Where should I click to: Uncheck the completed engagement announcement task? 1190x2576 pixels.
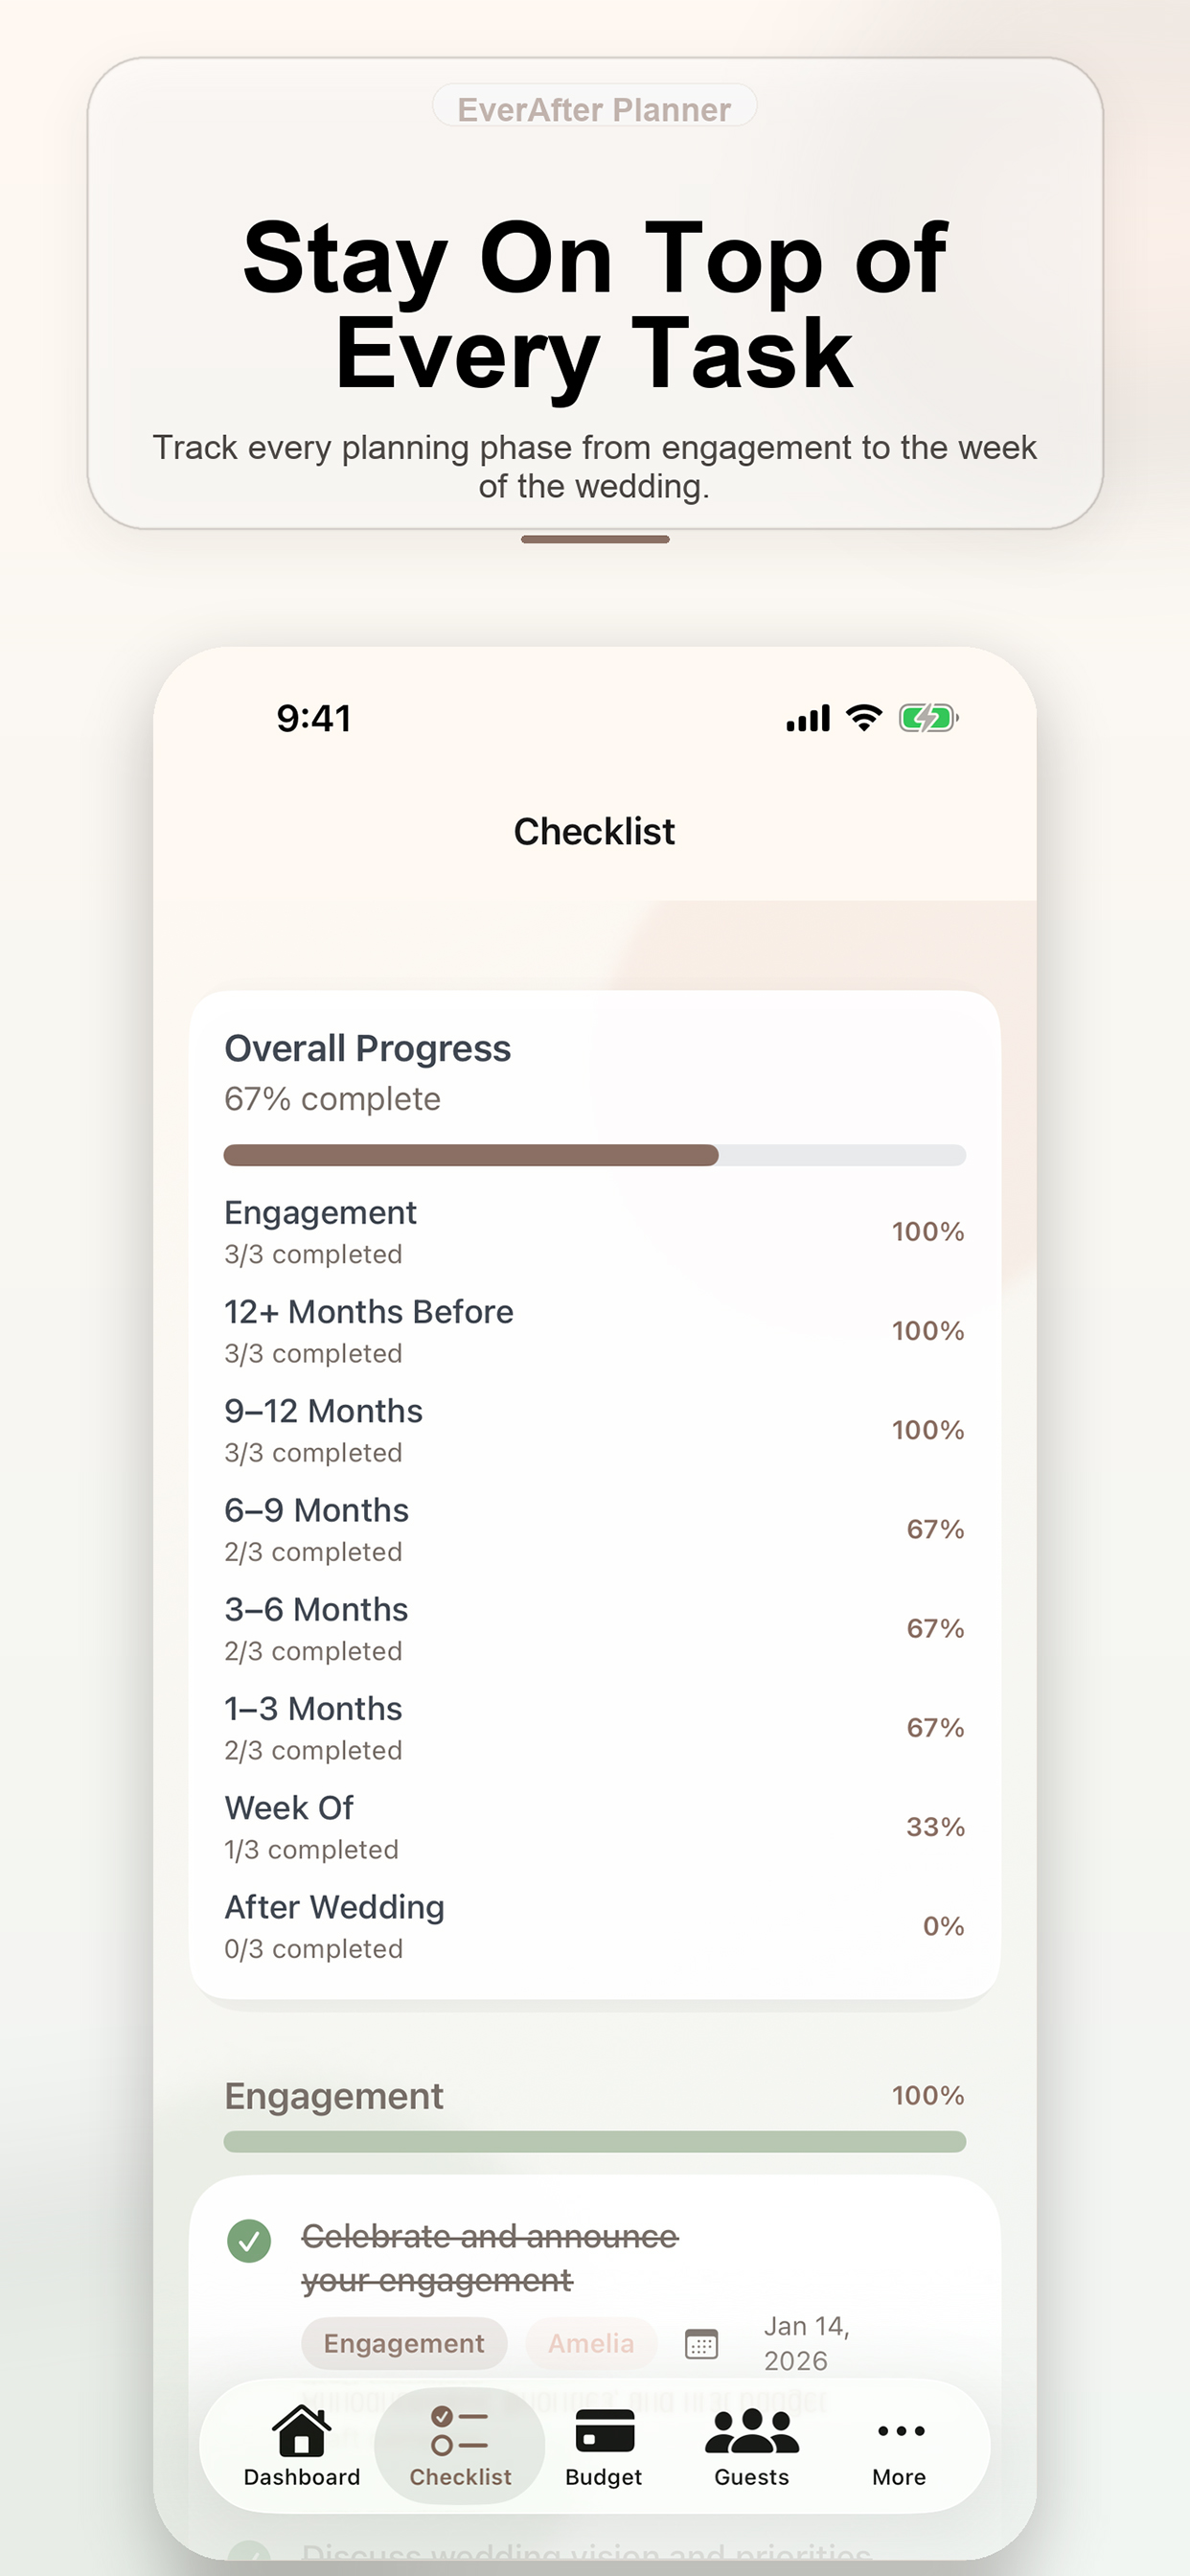(250, 2240)
